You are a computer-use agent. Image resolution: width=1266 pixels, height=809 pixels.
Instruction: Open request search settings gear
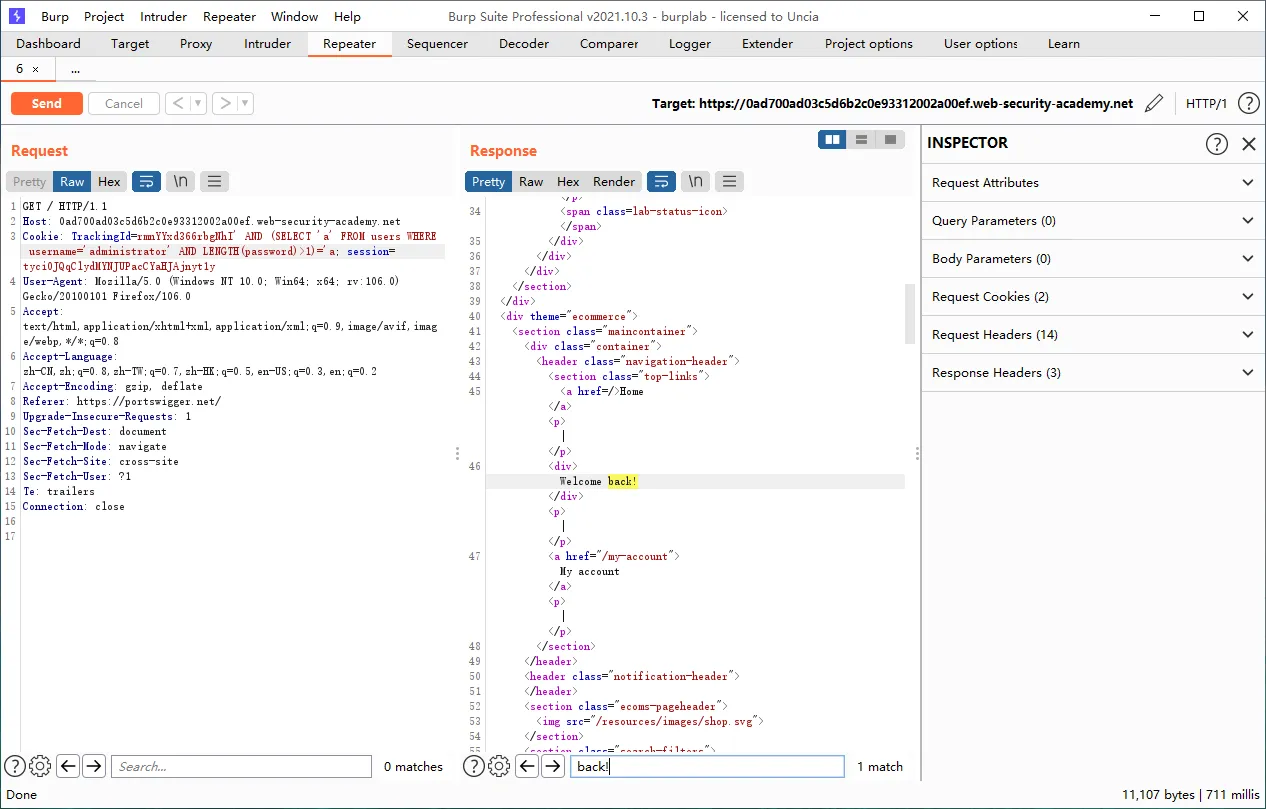click(40, 766)
